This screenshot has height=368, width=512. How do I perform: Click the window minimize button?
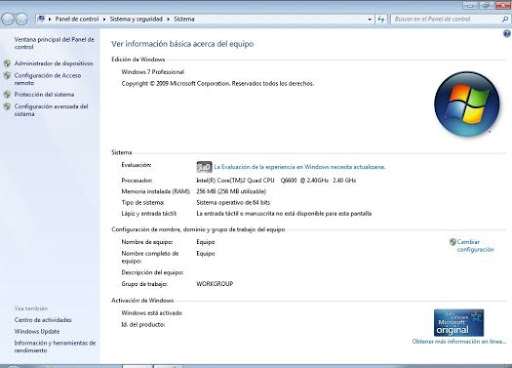point(470,5)
